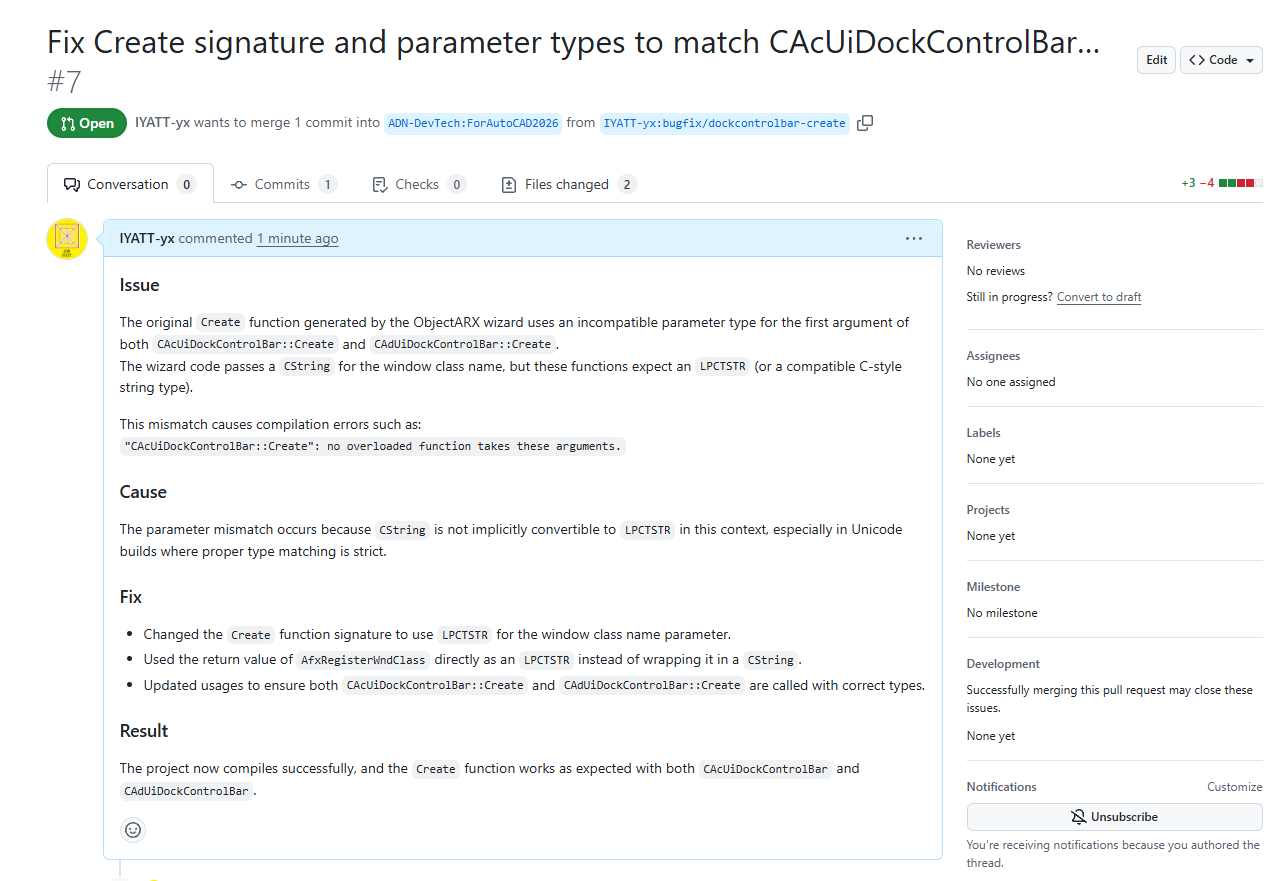Switch to the Commits tab
The width and height of the screenshot is (1282, 881).
pyautogui.click(x=283, y=184)
